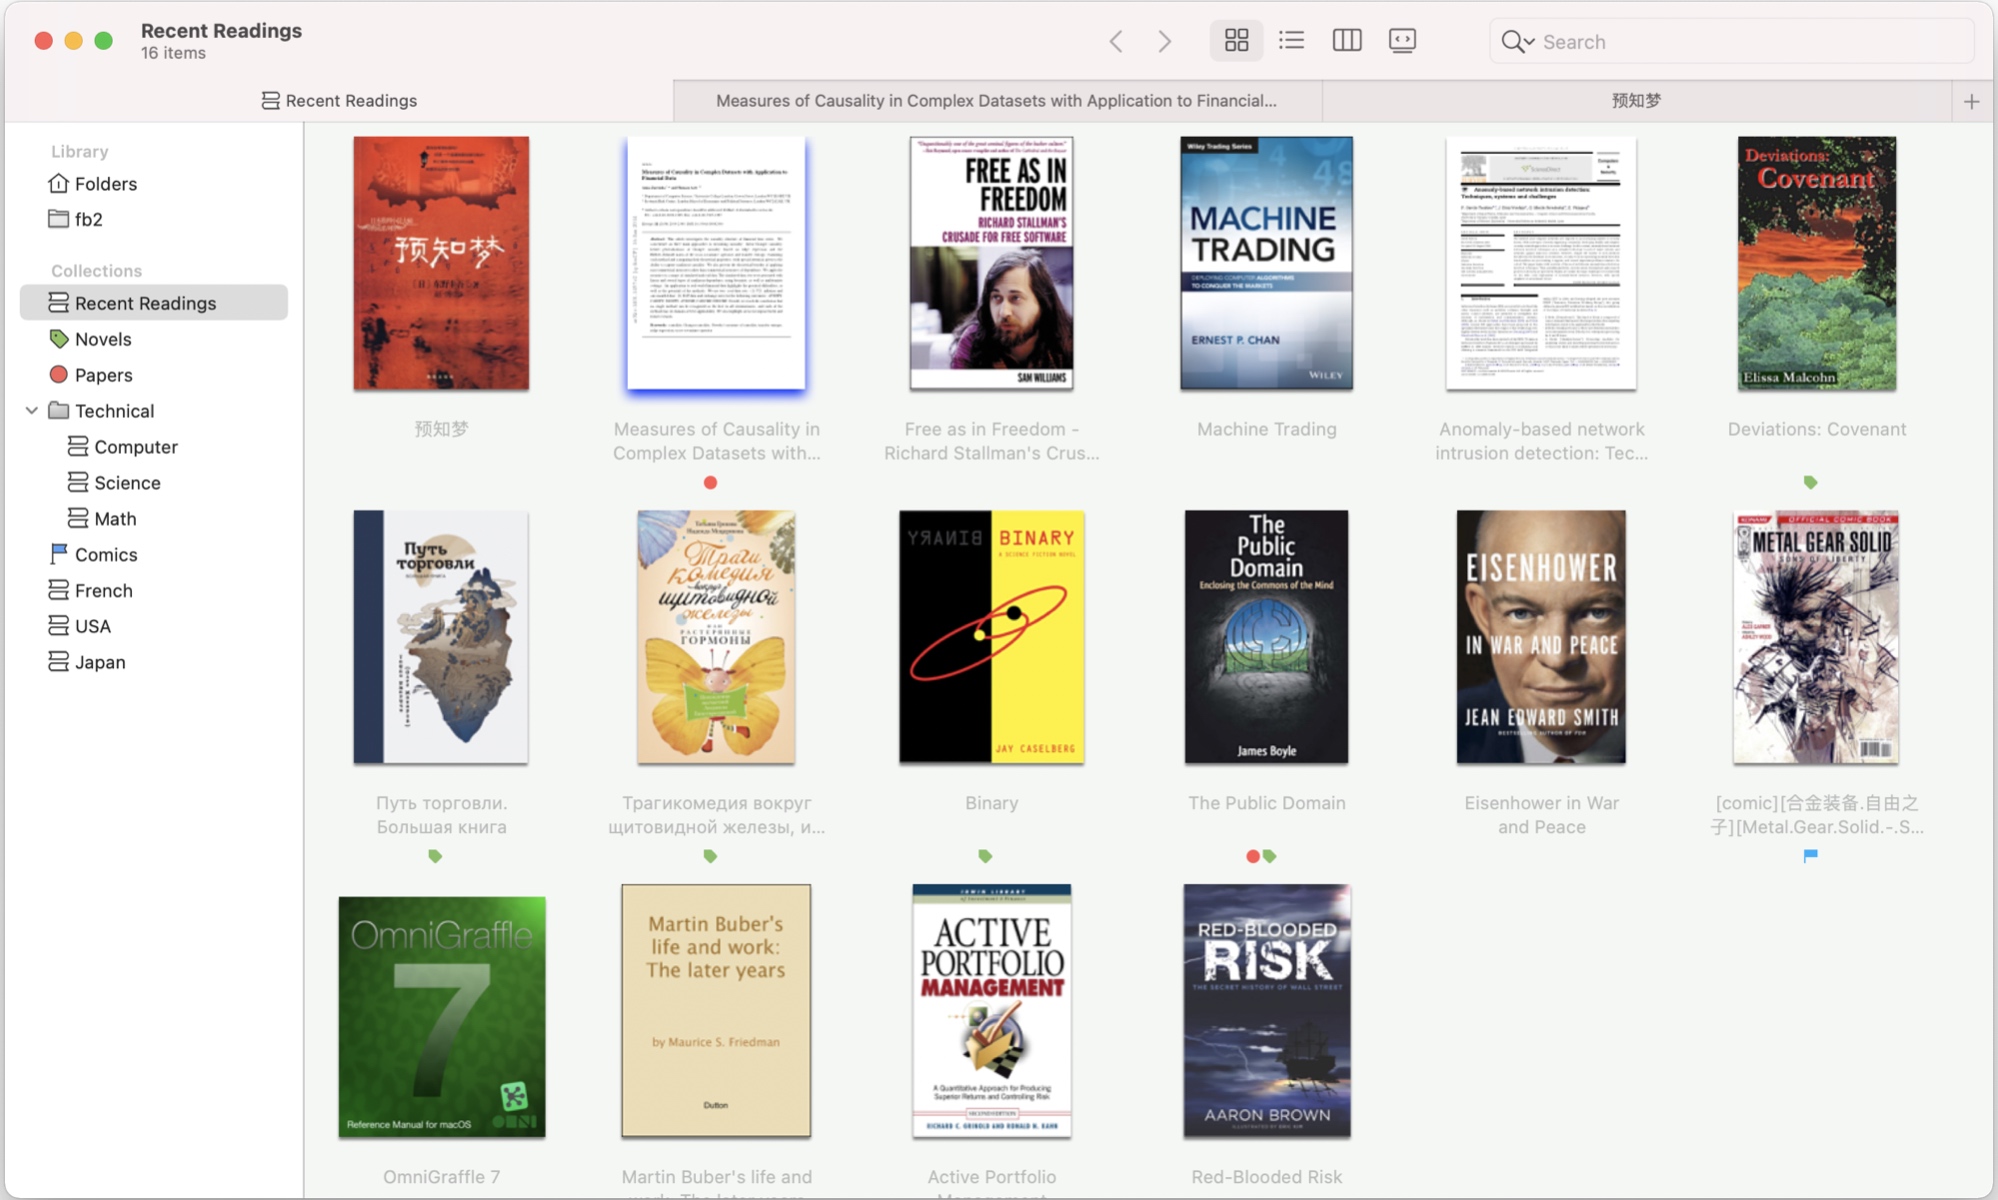Select Eisenhower in War and Peace cover
This screenshot has width=1998, height=1200.
1541,638
